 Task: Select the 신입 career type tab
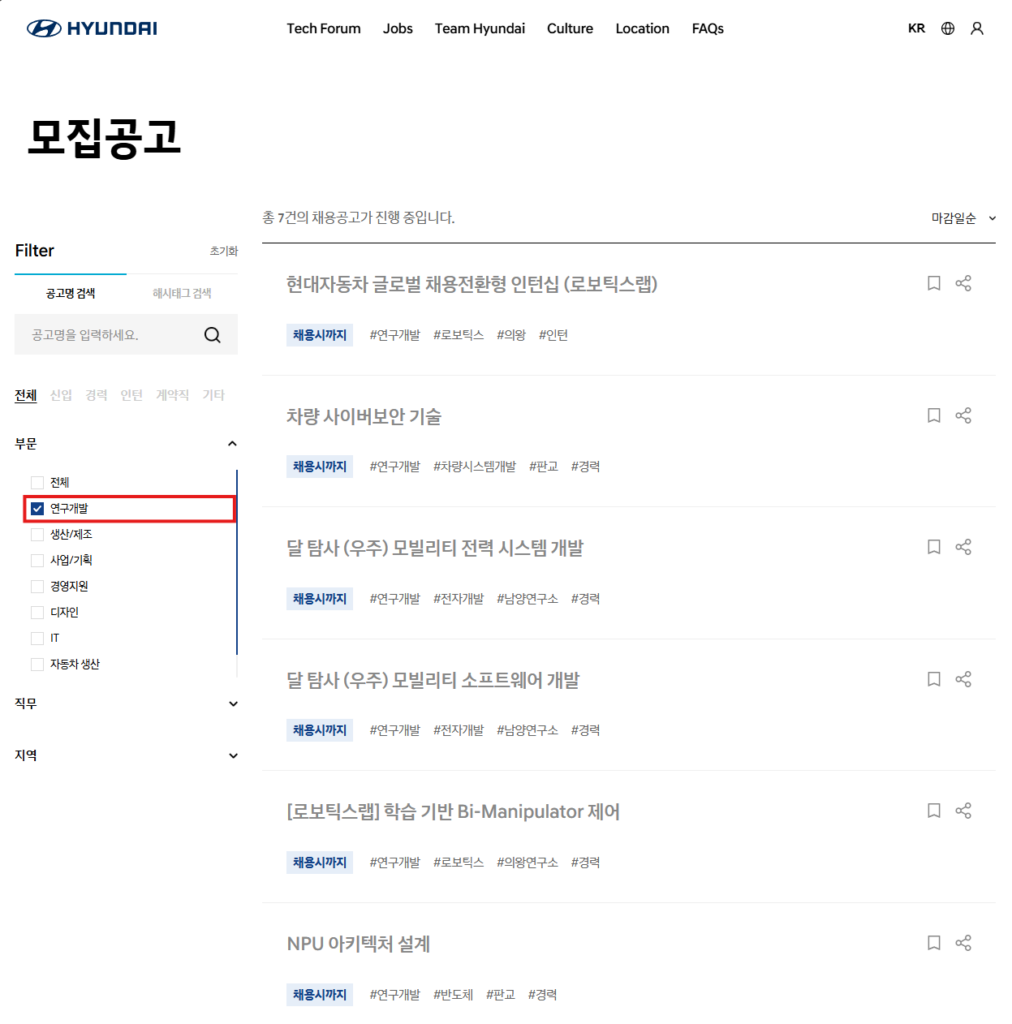point(61,395)
